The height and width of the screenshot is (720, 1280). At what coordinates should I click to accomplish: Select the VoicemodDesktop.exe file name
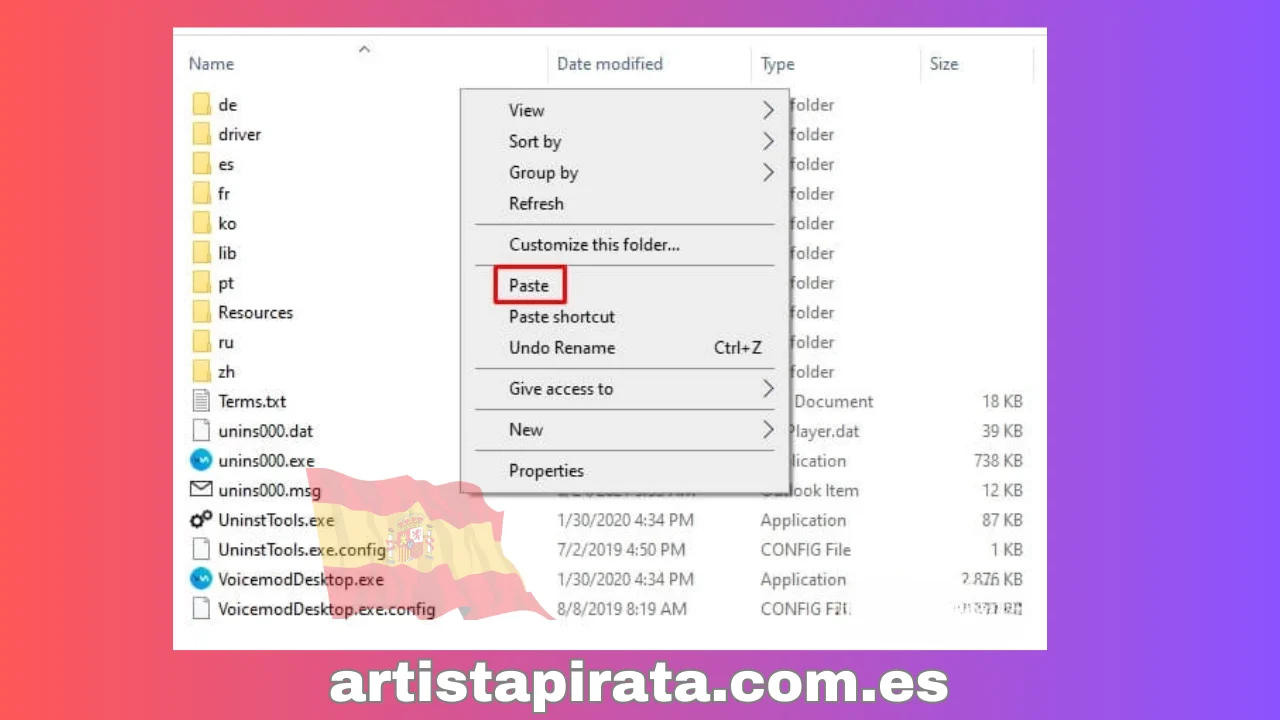(301, 579)
